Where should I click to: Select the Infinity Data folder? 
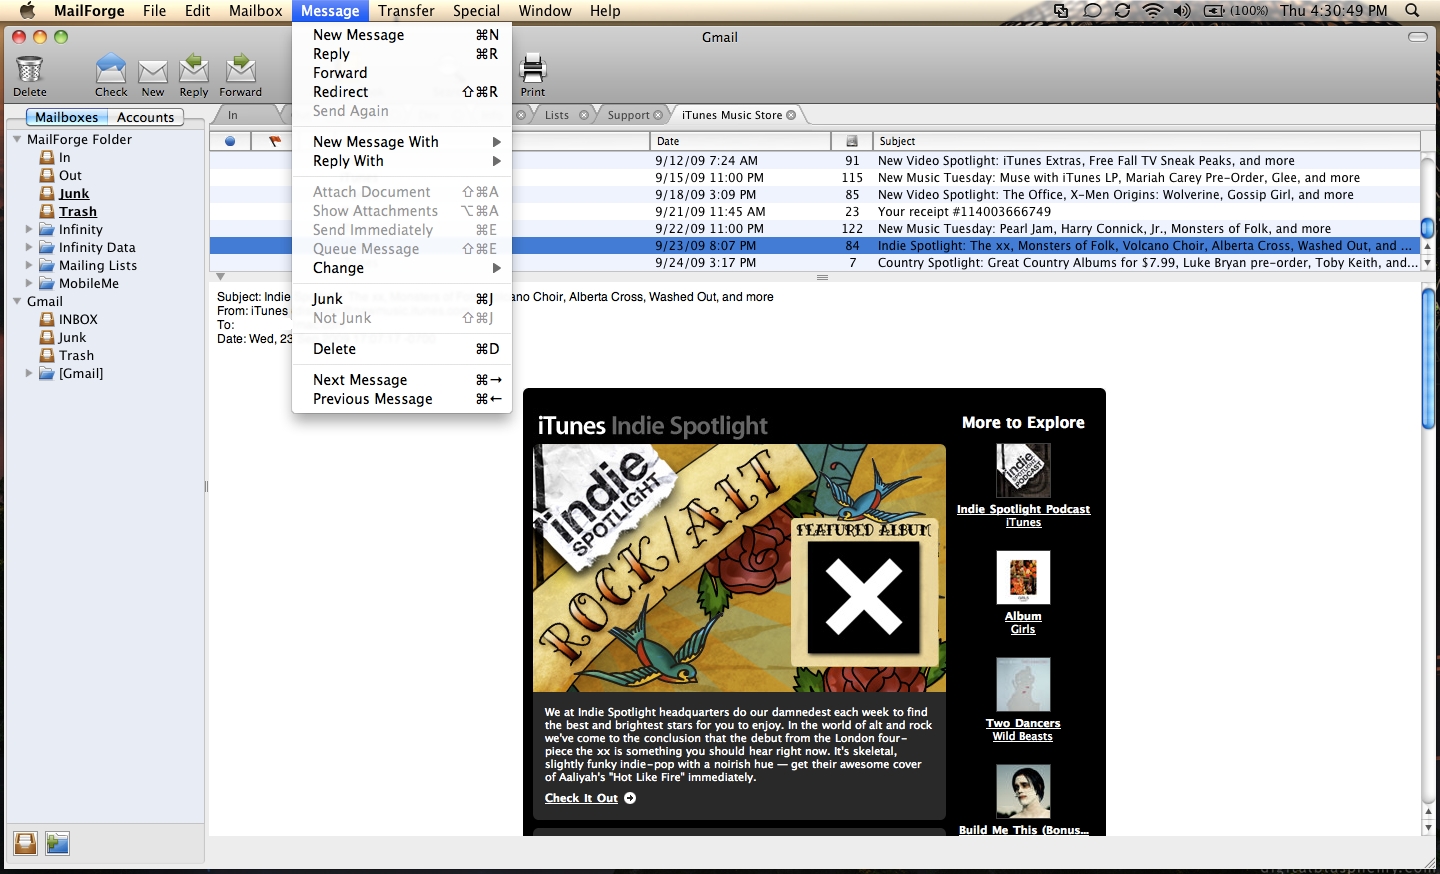point(97,247)
